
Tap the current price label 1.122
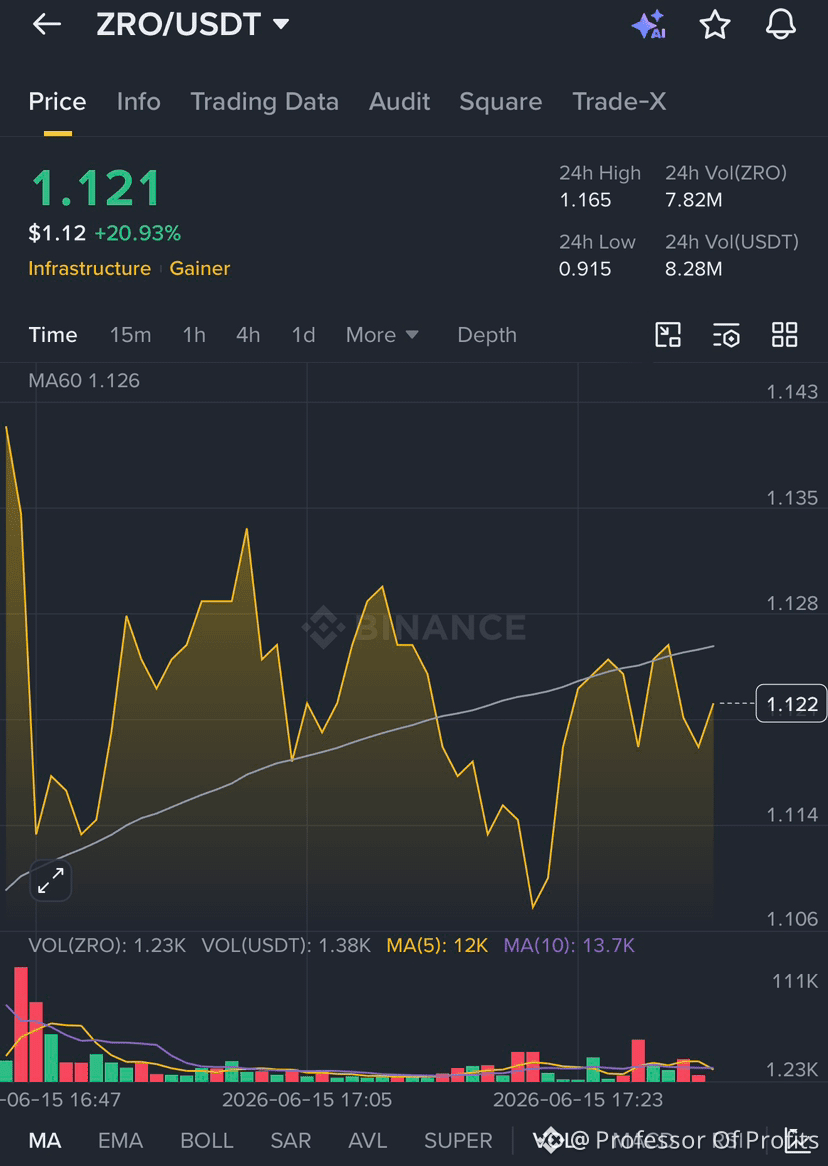[792, 703]
